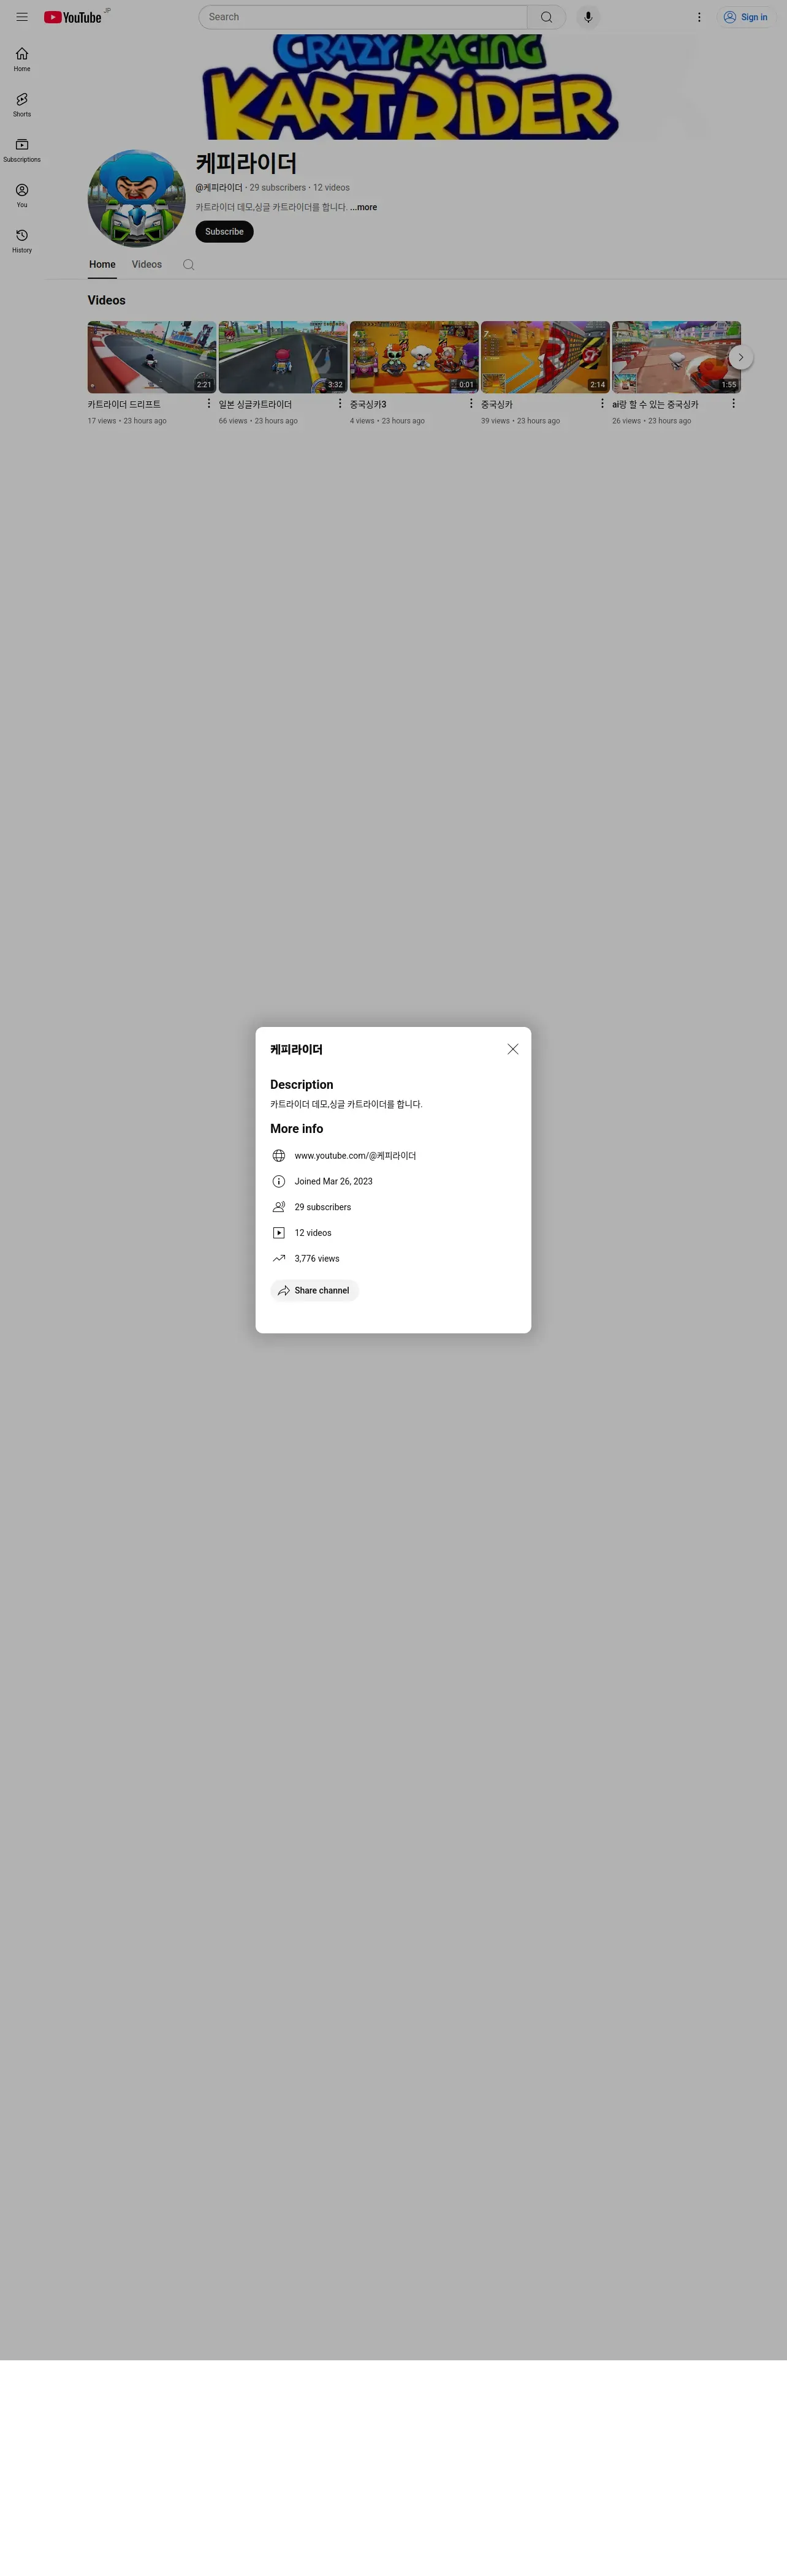Screen dimensions: 787x2576
Task: Click the Share channel button
Action: [314, 1290]
